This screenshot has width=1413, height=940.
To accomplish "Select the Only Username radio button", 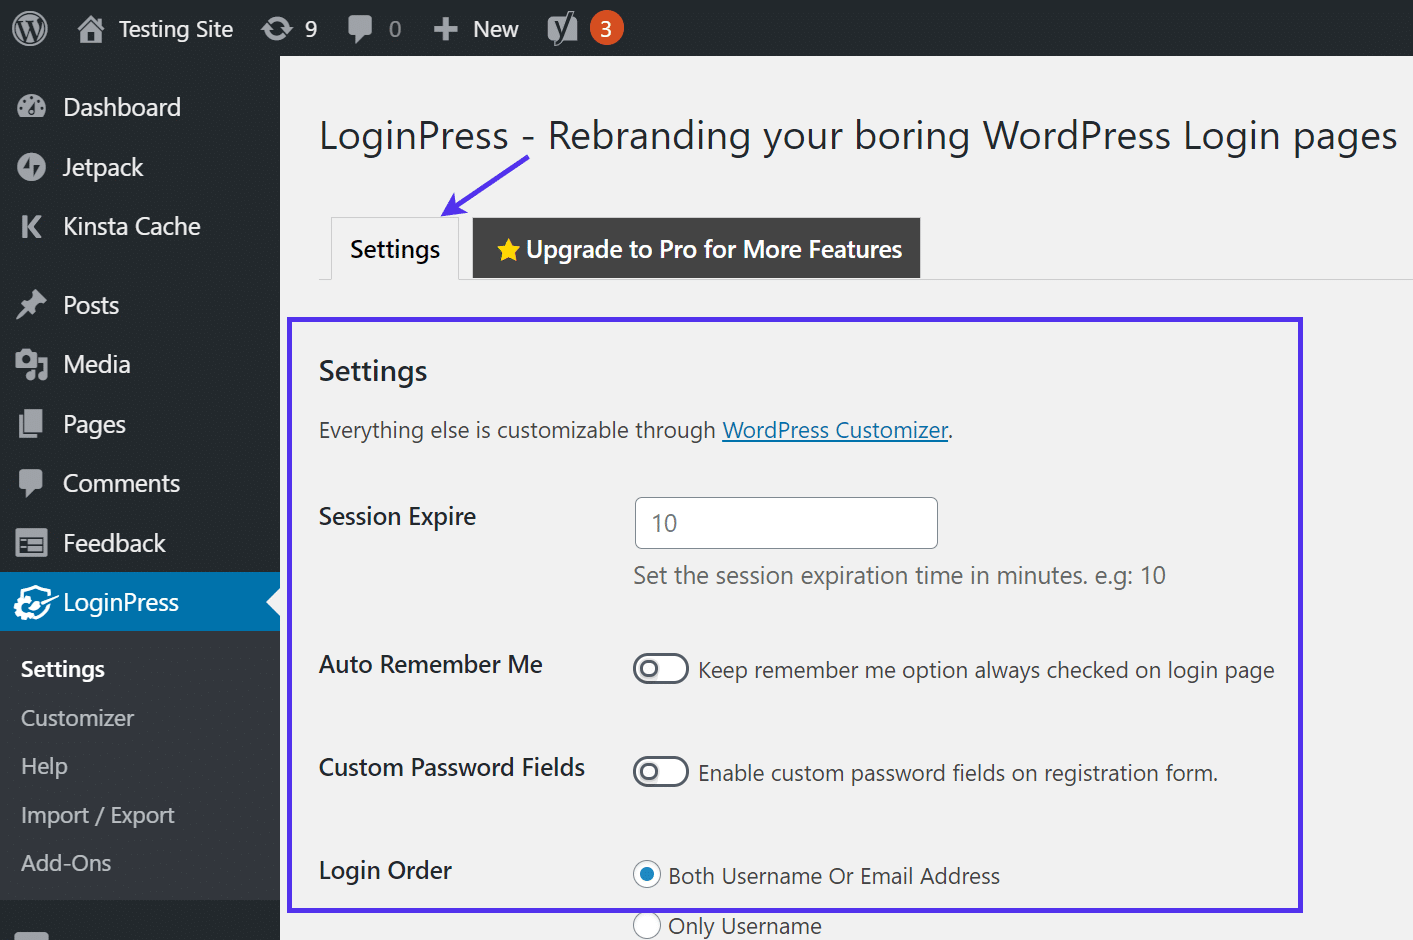I will (x=646, y=925).
